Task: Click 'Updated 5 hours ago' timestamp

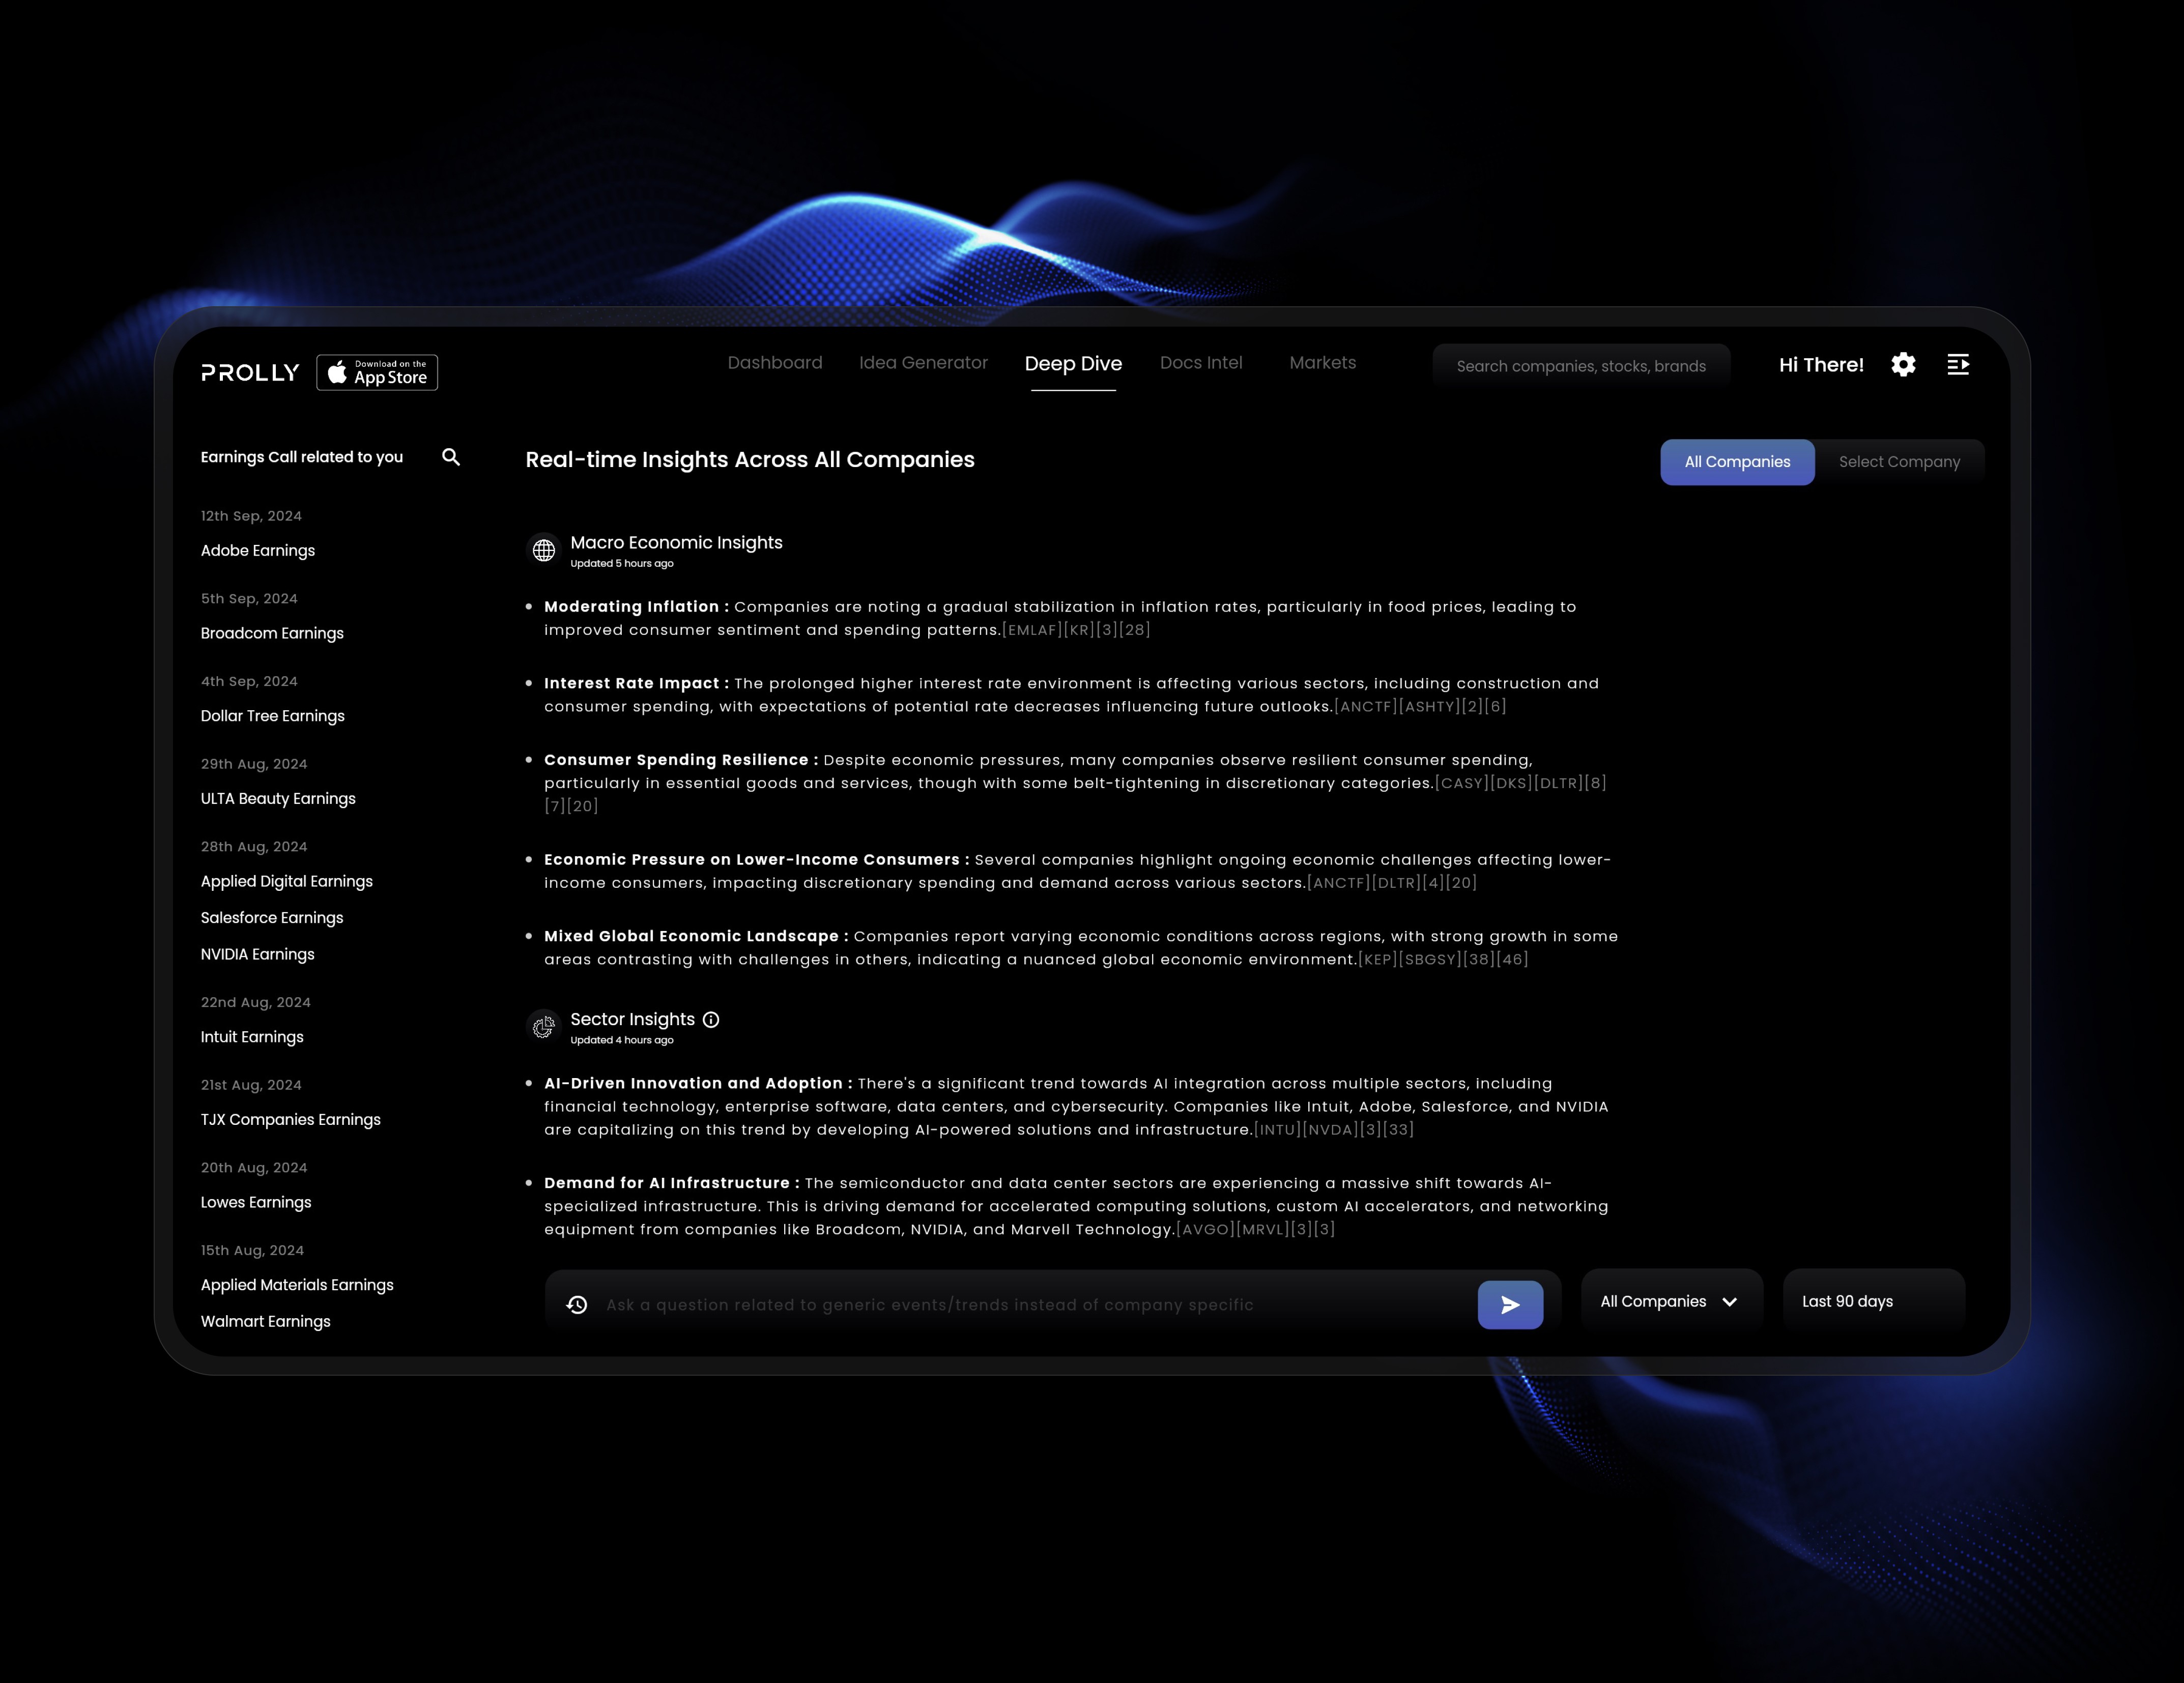Action: (x=622, y=564)
